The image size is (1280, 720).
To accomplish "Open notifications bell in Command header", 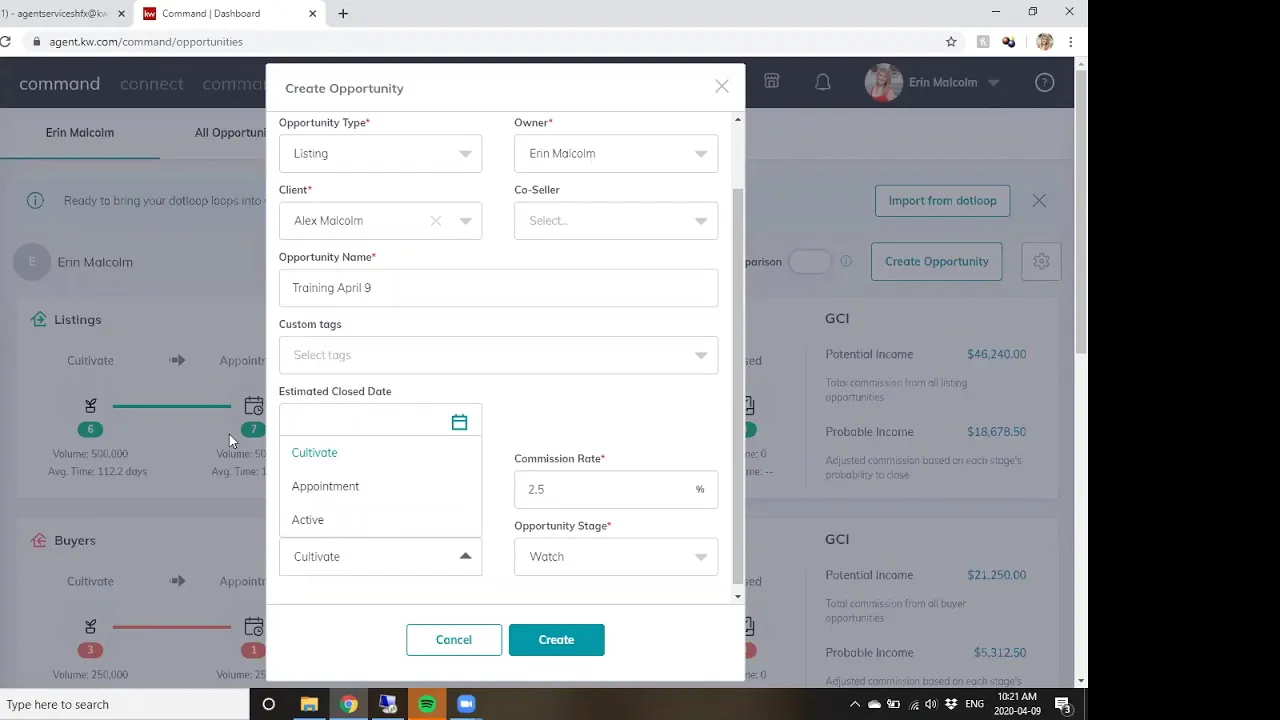I will click(823, 82).
